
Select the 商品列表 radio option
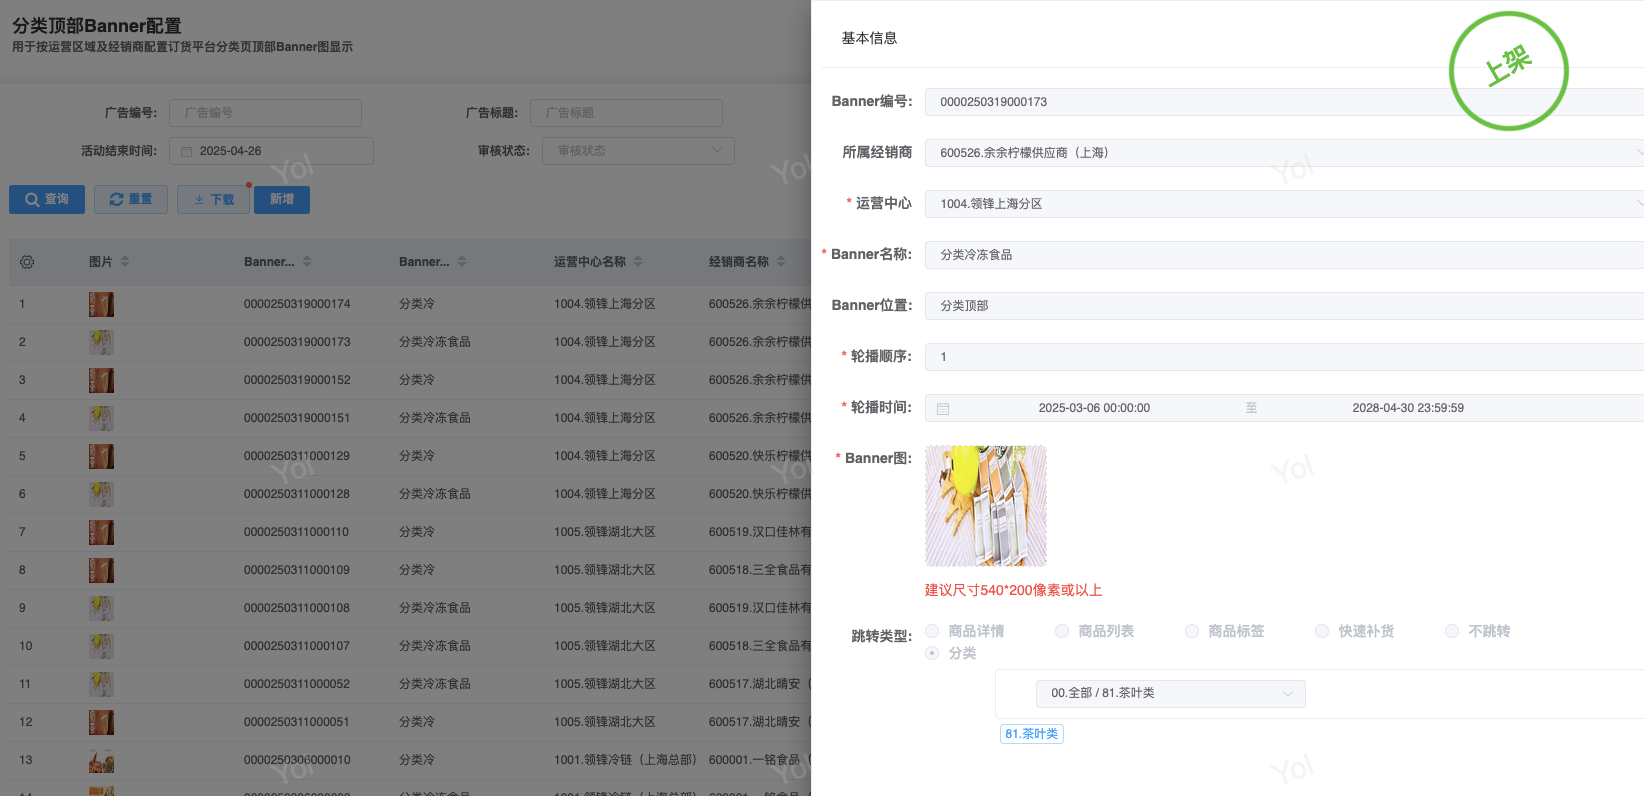pos(1062,631)
